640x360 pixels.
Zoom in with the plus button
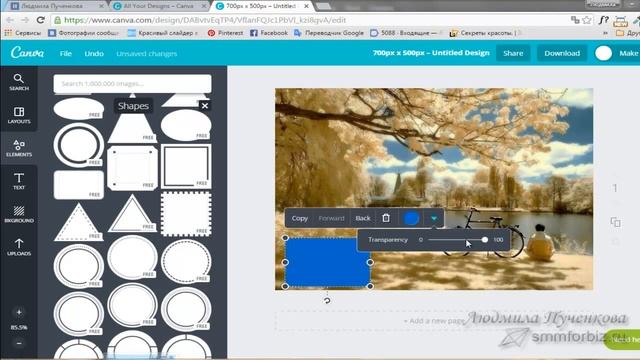click(19, 312)
